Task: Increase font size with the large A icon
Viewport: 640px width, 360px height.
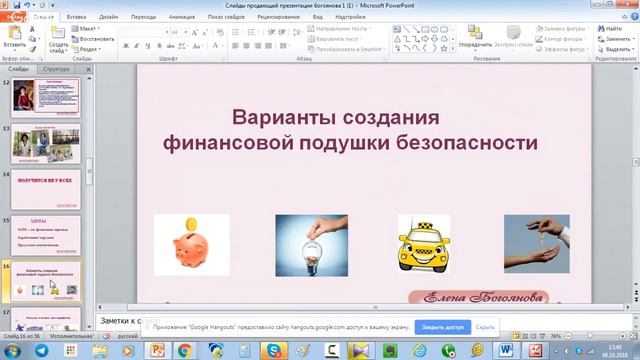Action: pyautogui.click(x=194, y=32)
